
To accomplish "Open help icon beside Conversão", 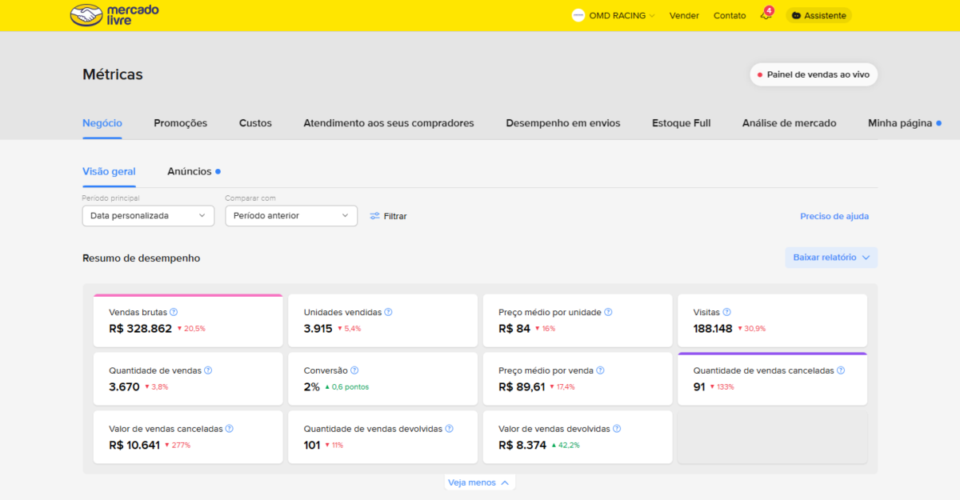I will pos(354,370).
